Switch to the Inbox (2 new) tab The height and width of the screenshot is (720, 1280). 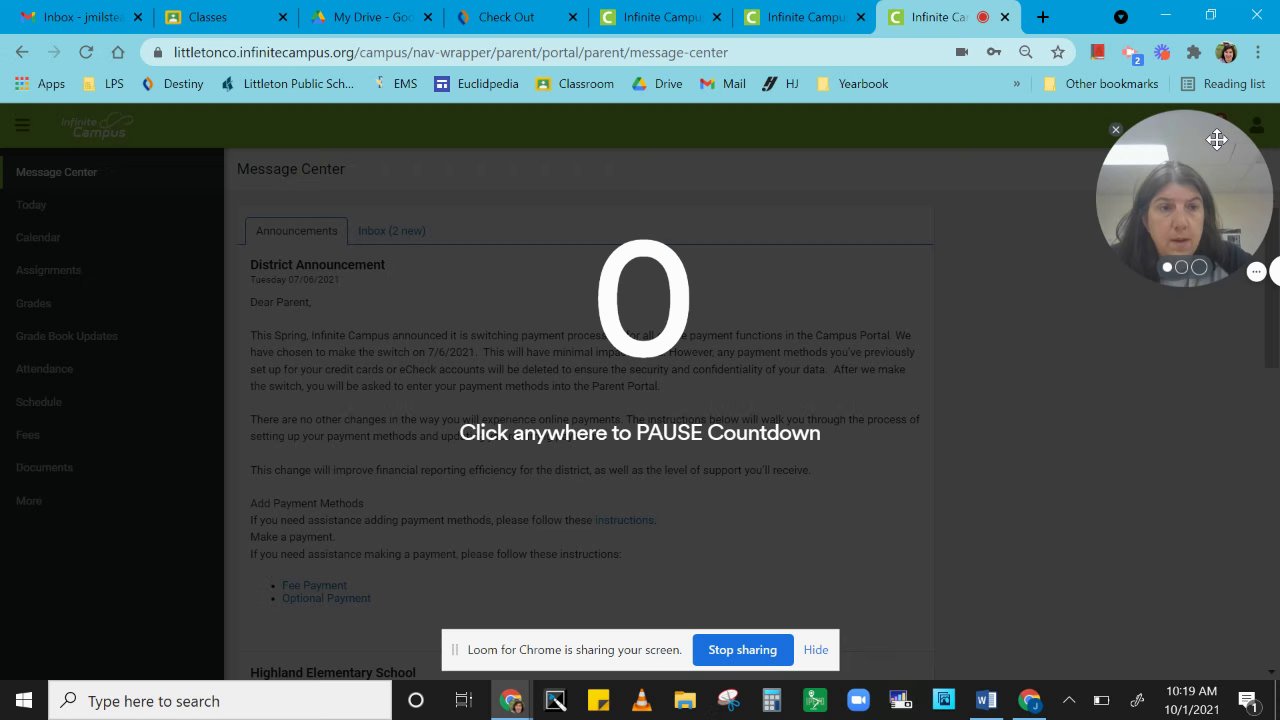click(x=392, y=231)
